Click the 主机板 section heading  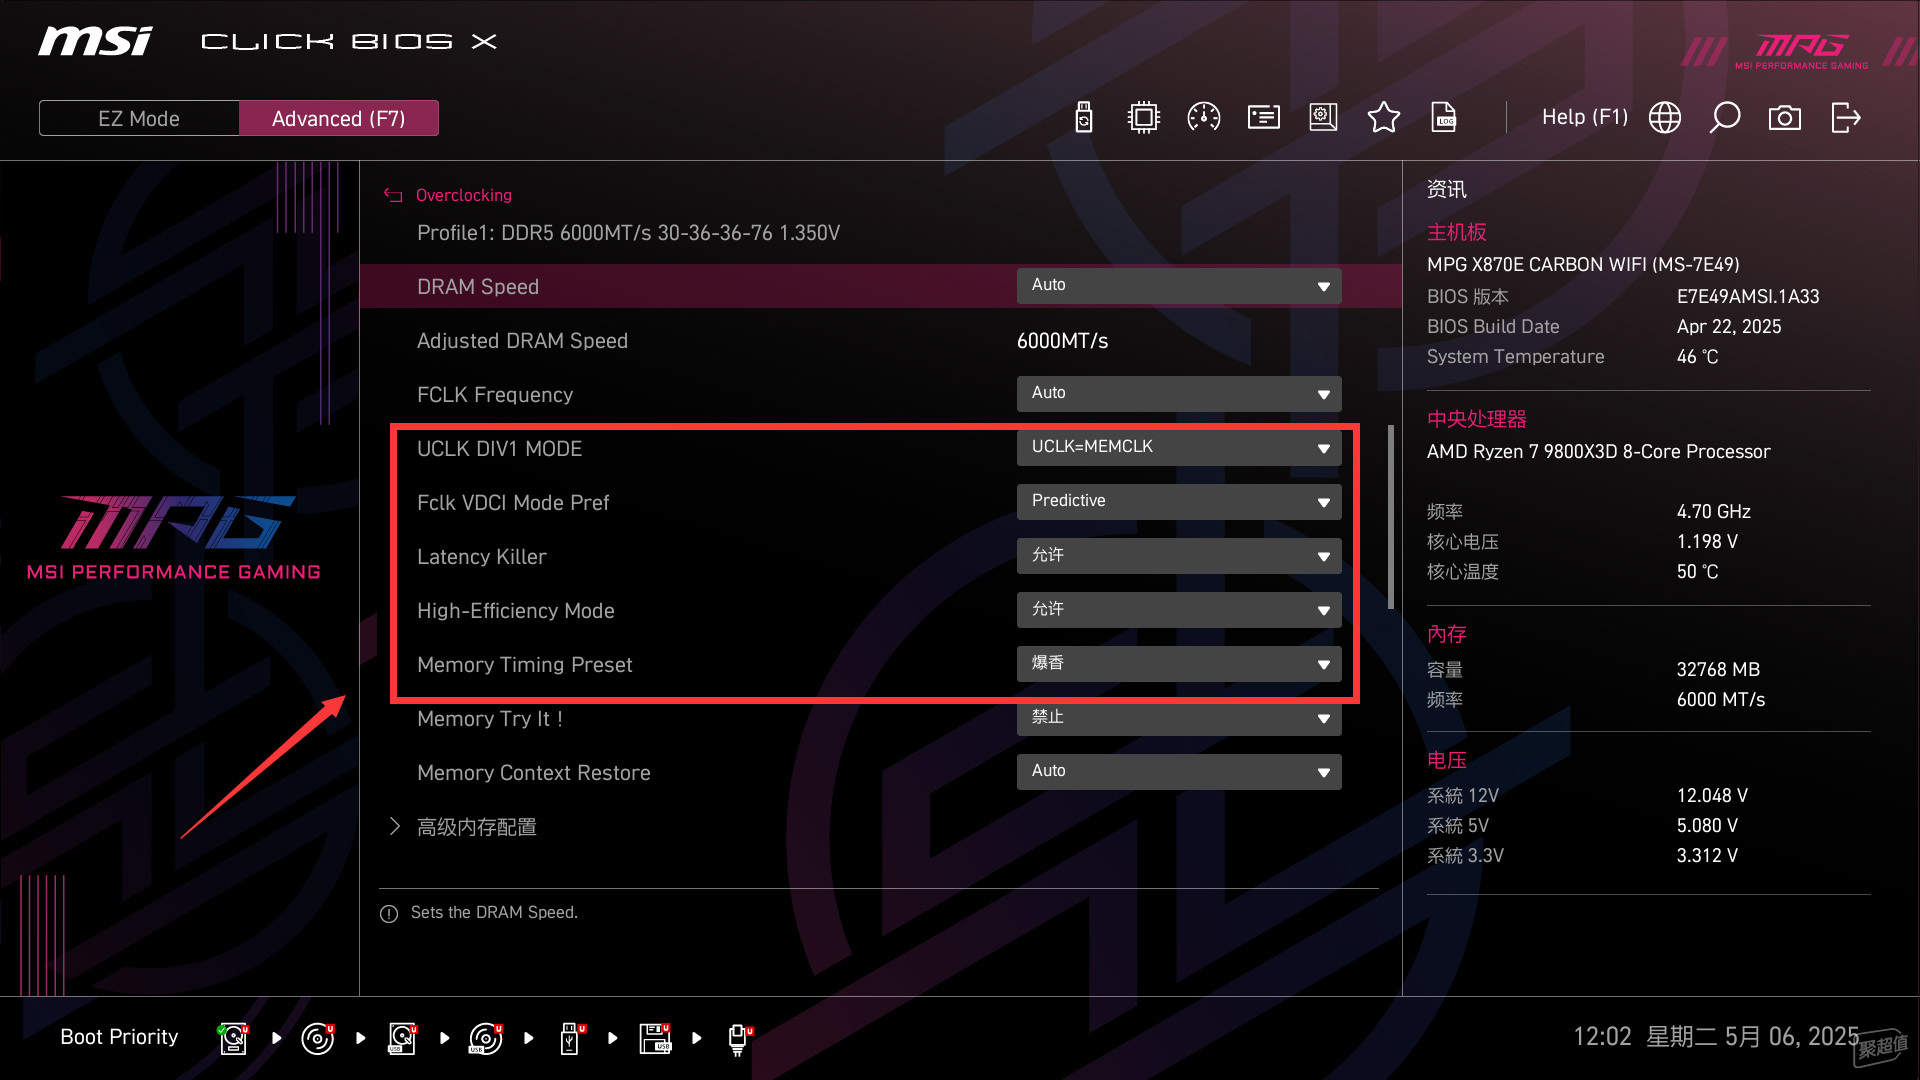[x=1456, y=232]
